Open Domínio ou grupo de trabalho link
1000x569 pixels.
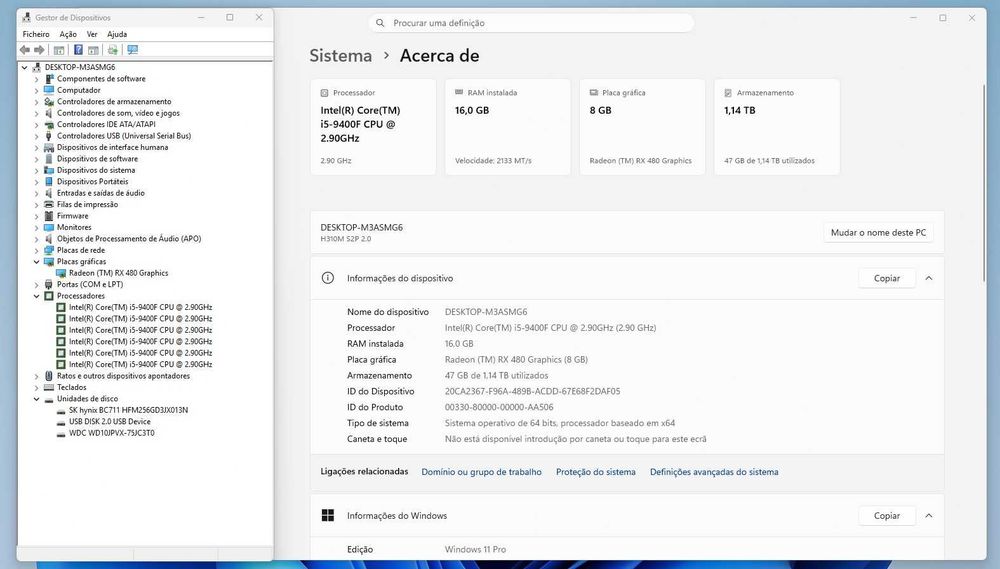(482, 472)
